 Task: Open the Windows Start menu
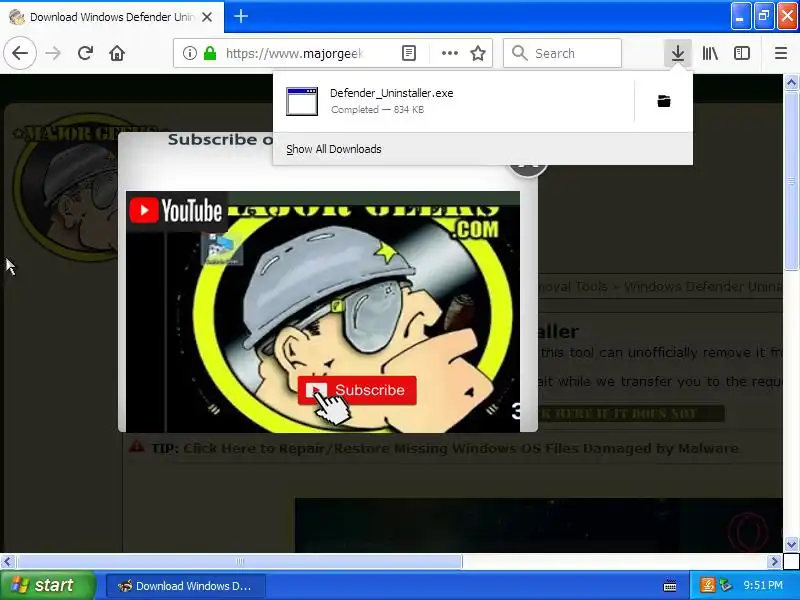[47, 585]
